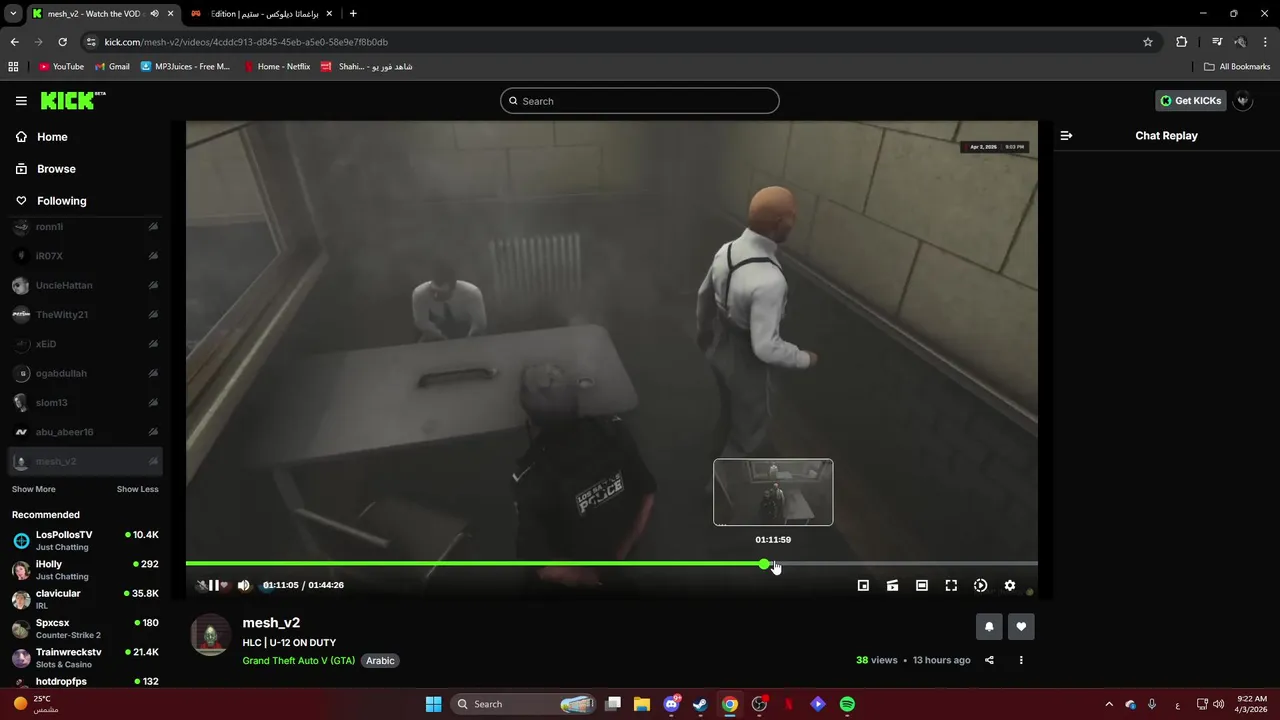Switch the video to fullscreen

click(951, 585)
